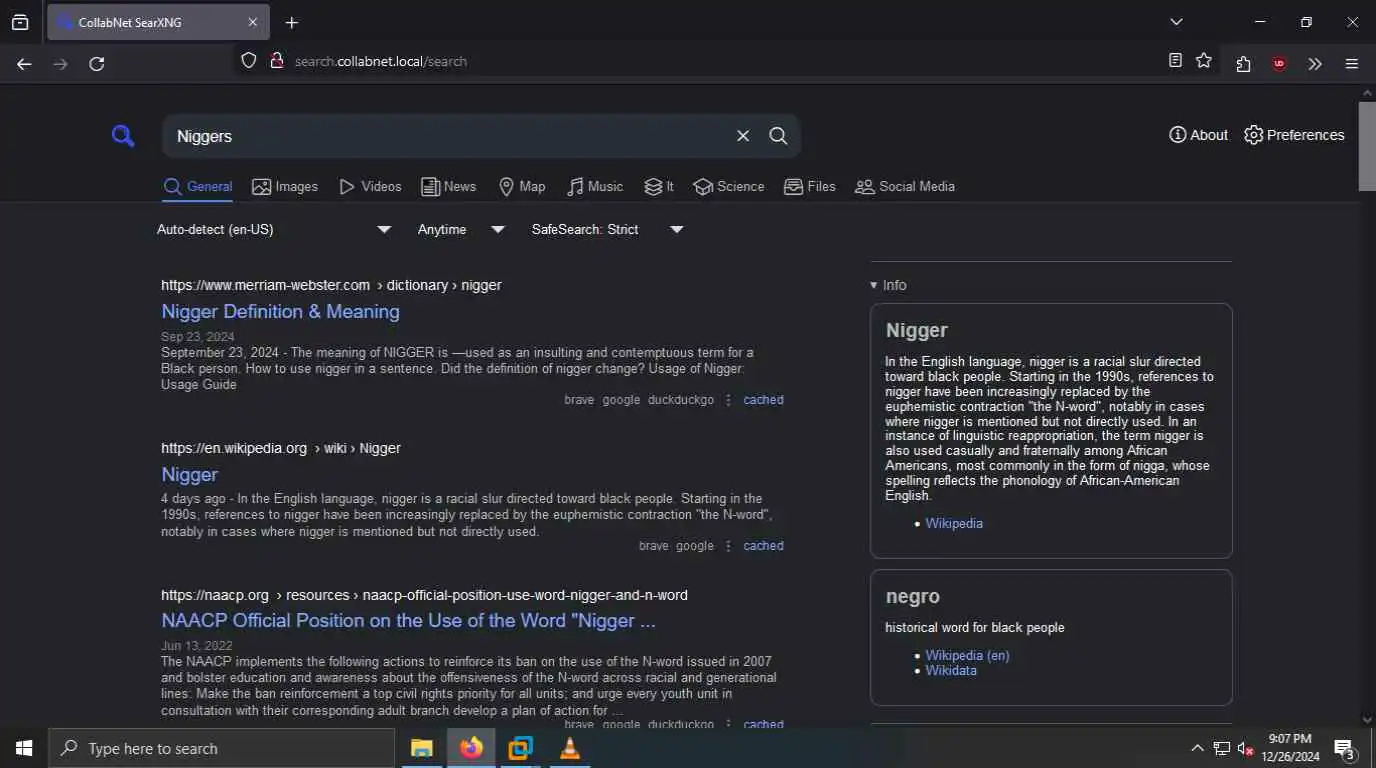Open the Firefox hamburger application menu
1376x768 pixels.
(1351, 63)
